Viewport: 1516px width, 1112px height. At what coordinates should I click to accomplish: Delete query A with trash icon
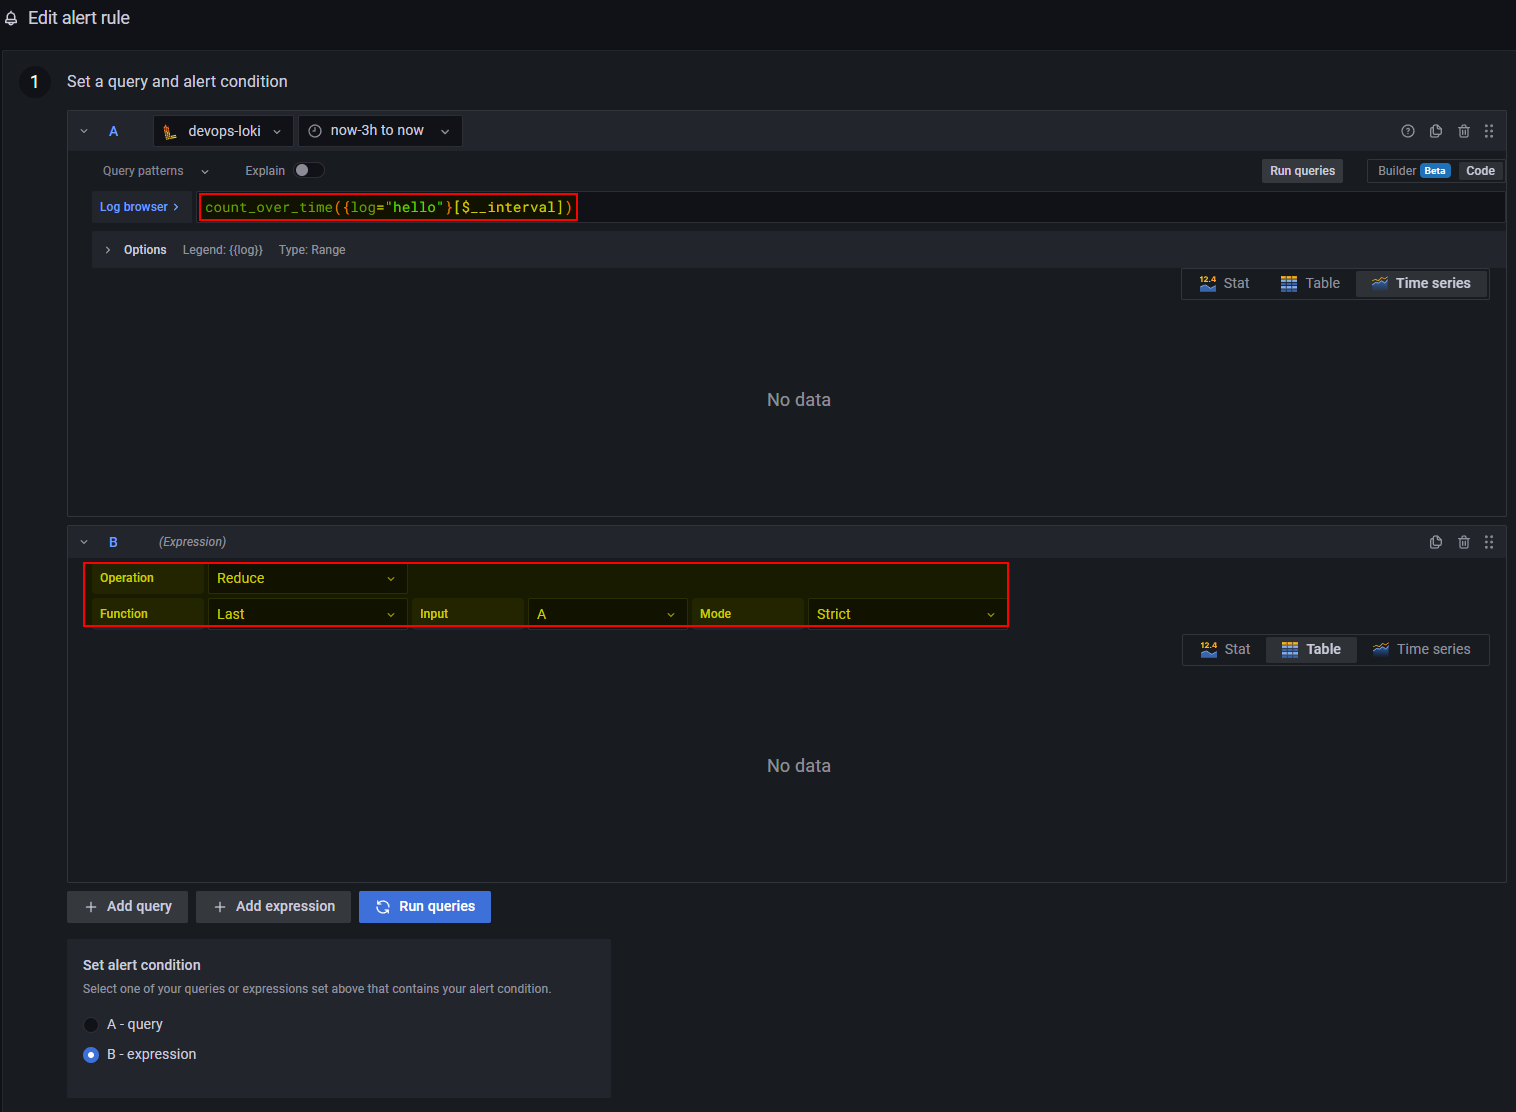pos(1464,131)
